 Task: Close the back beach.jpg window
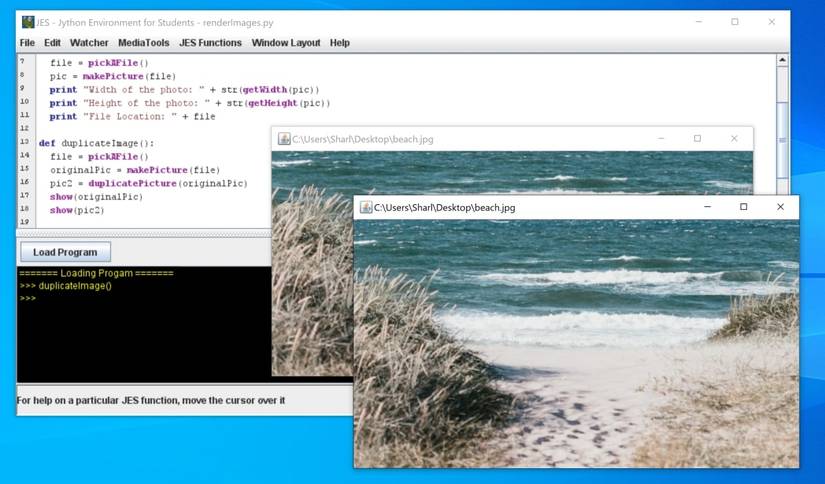point(734,138)
